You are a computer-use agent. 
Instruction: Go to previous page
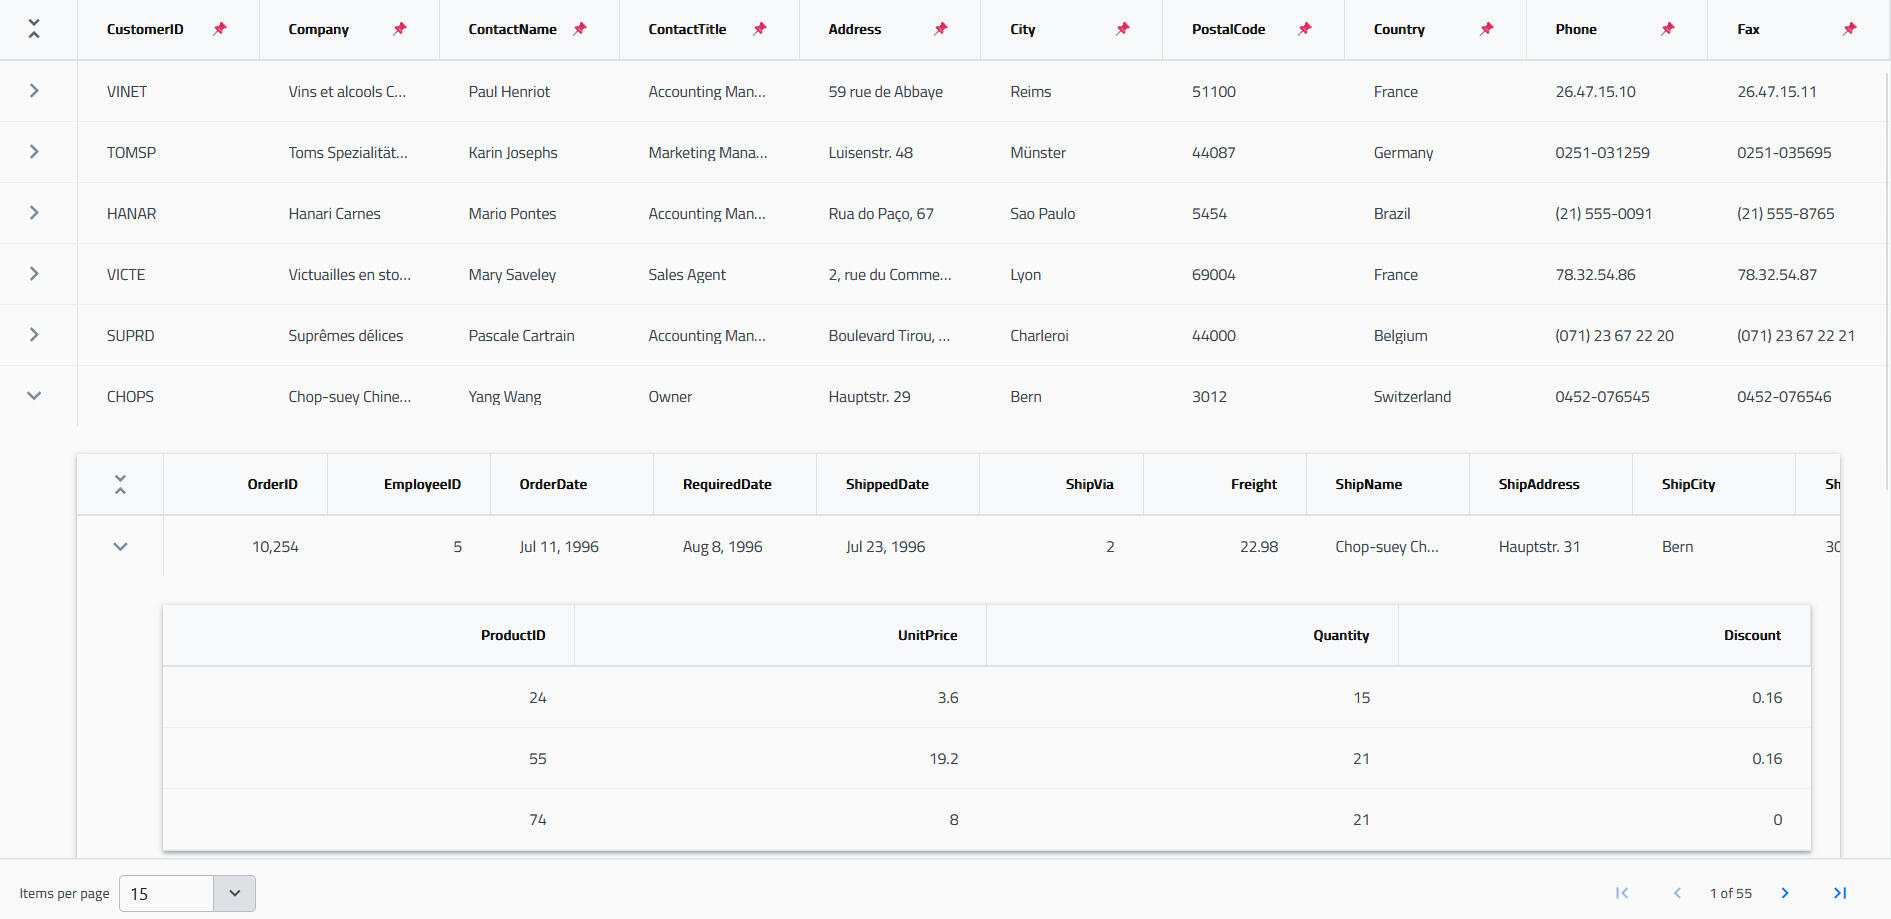(1677, 893)
